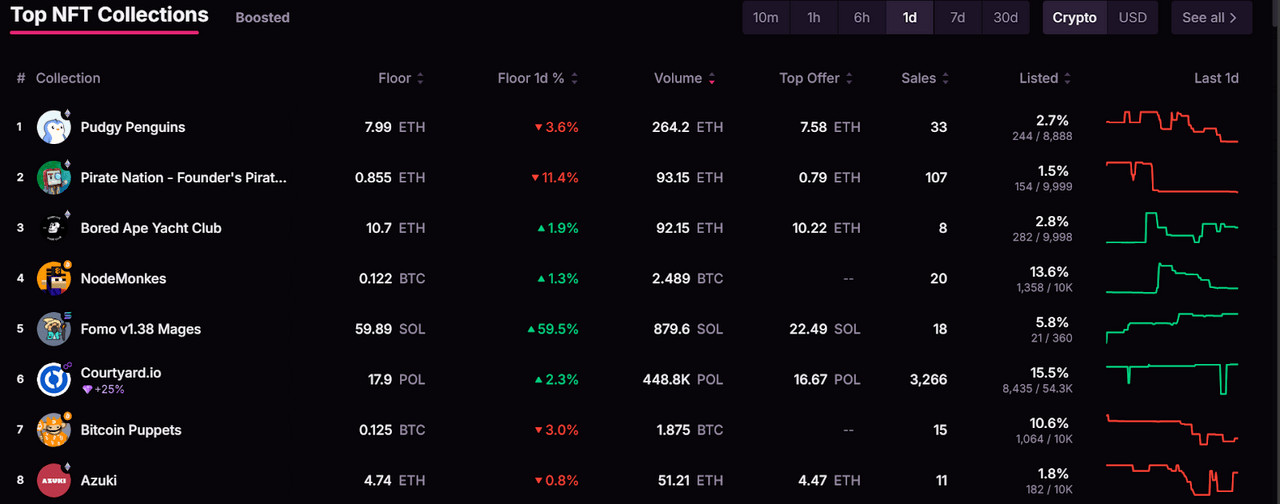
Task: Click the Courtyard.io collection logo
Action: click(x=54, y=380)
